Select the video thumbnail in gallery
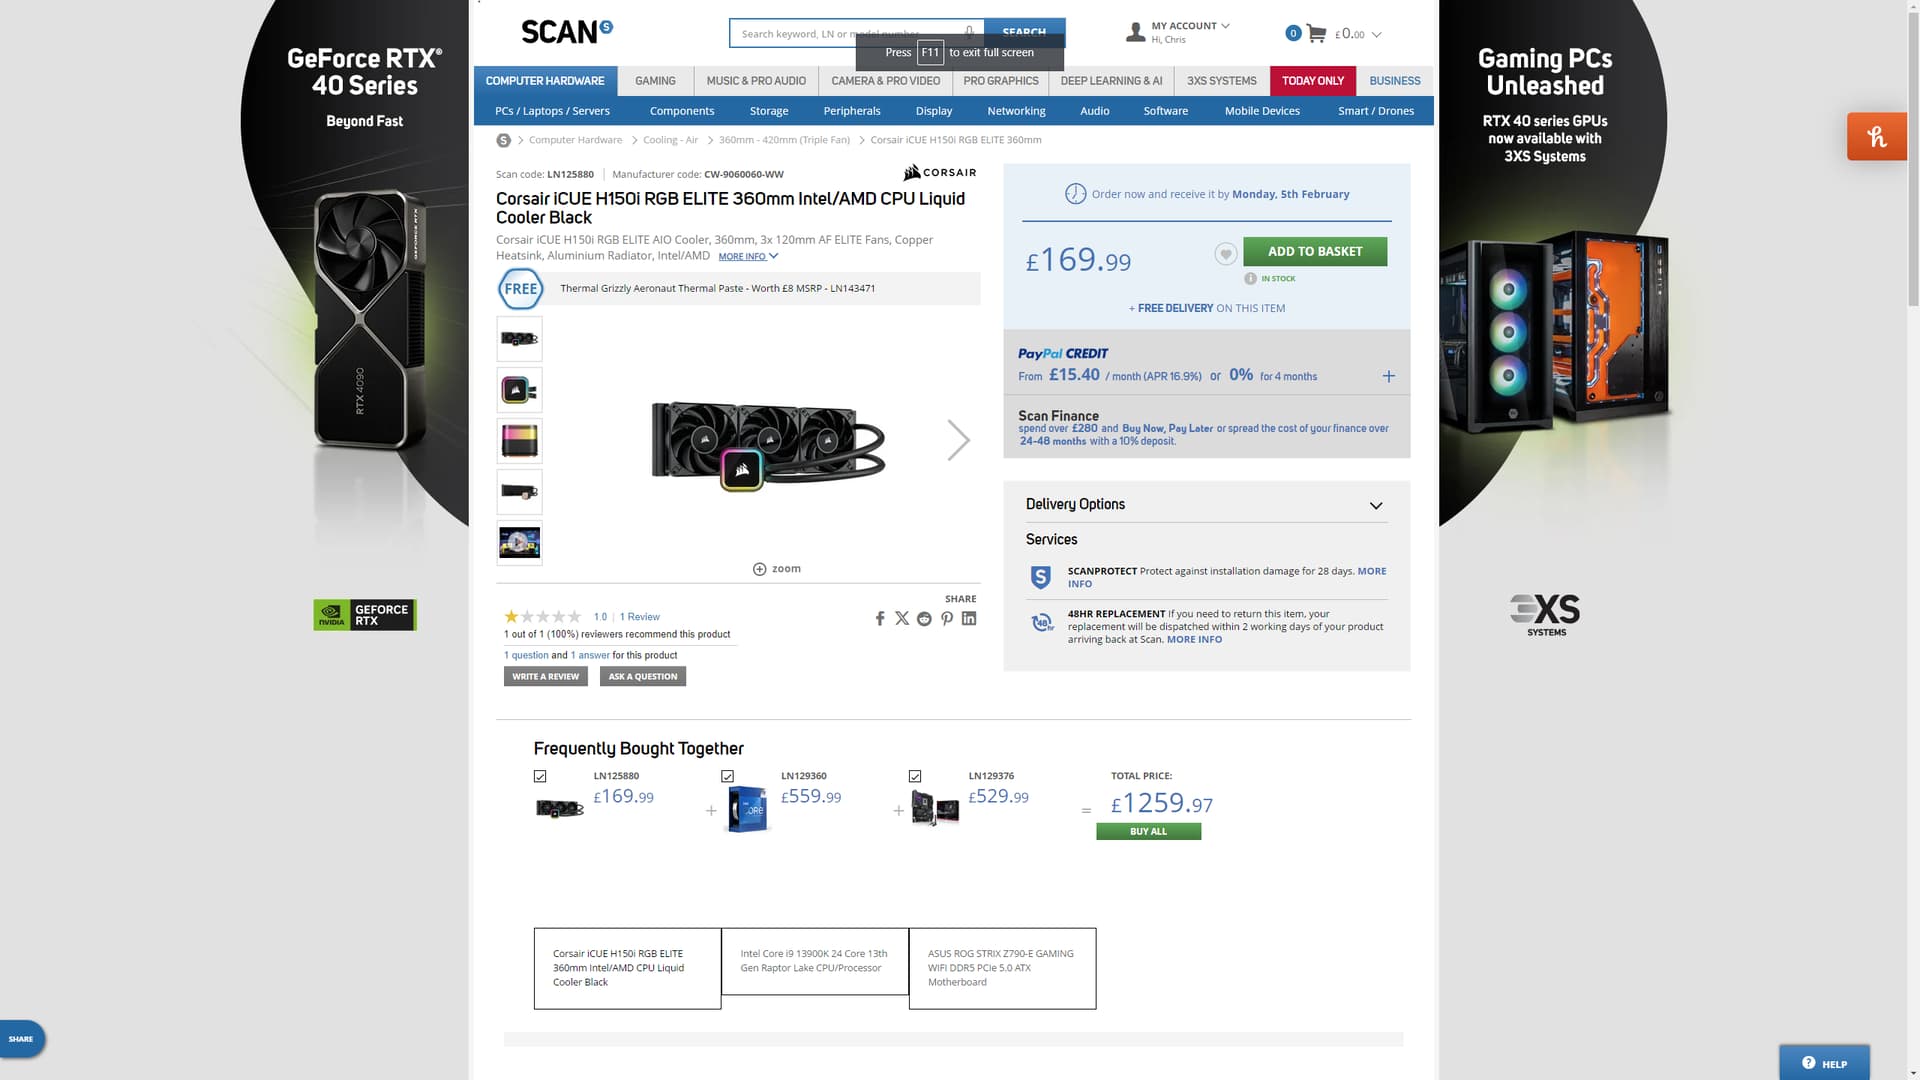The image size is (1920, 1080). click(519, 543)
